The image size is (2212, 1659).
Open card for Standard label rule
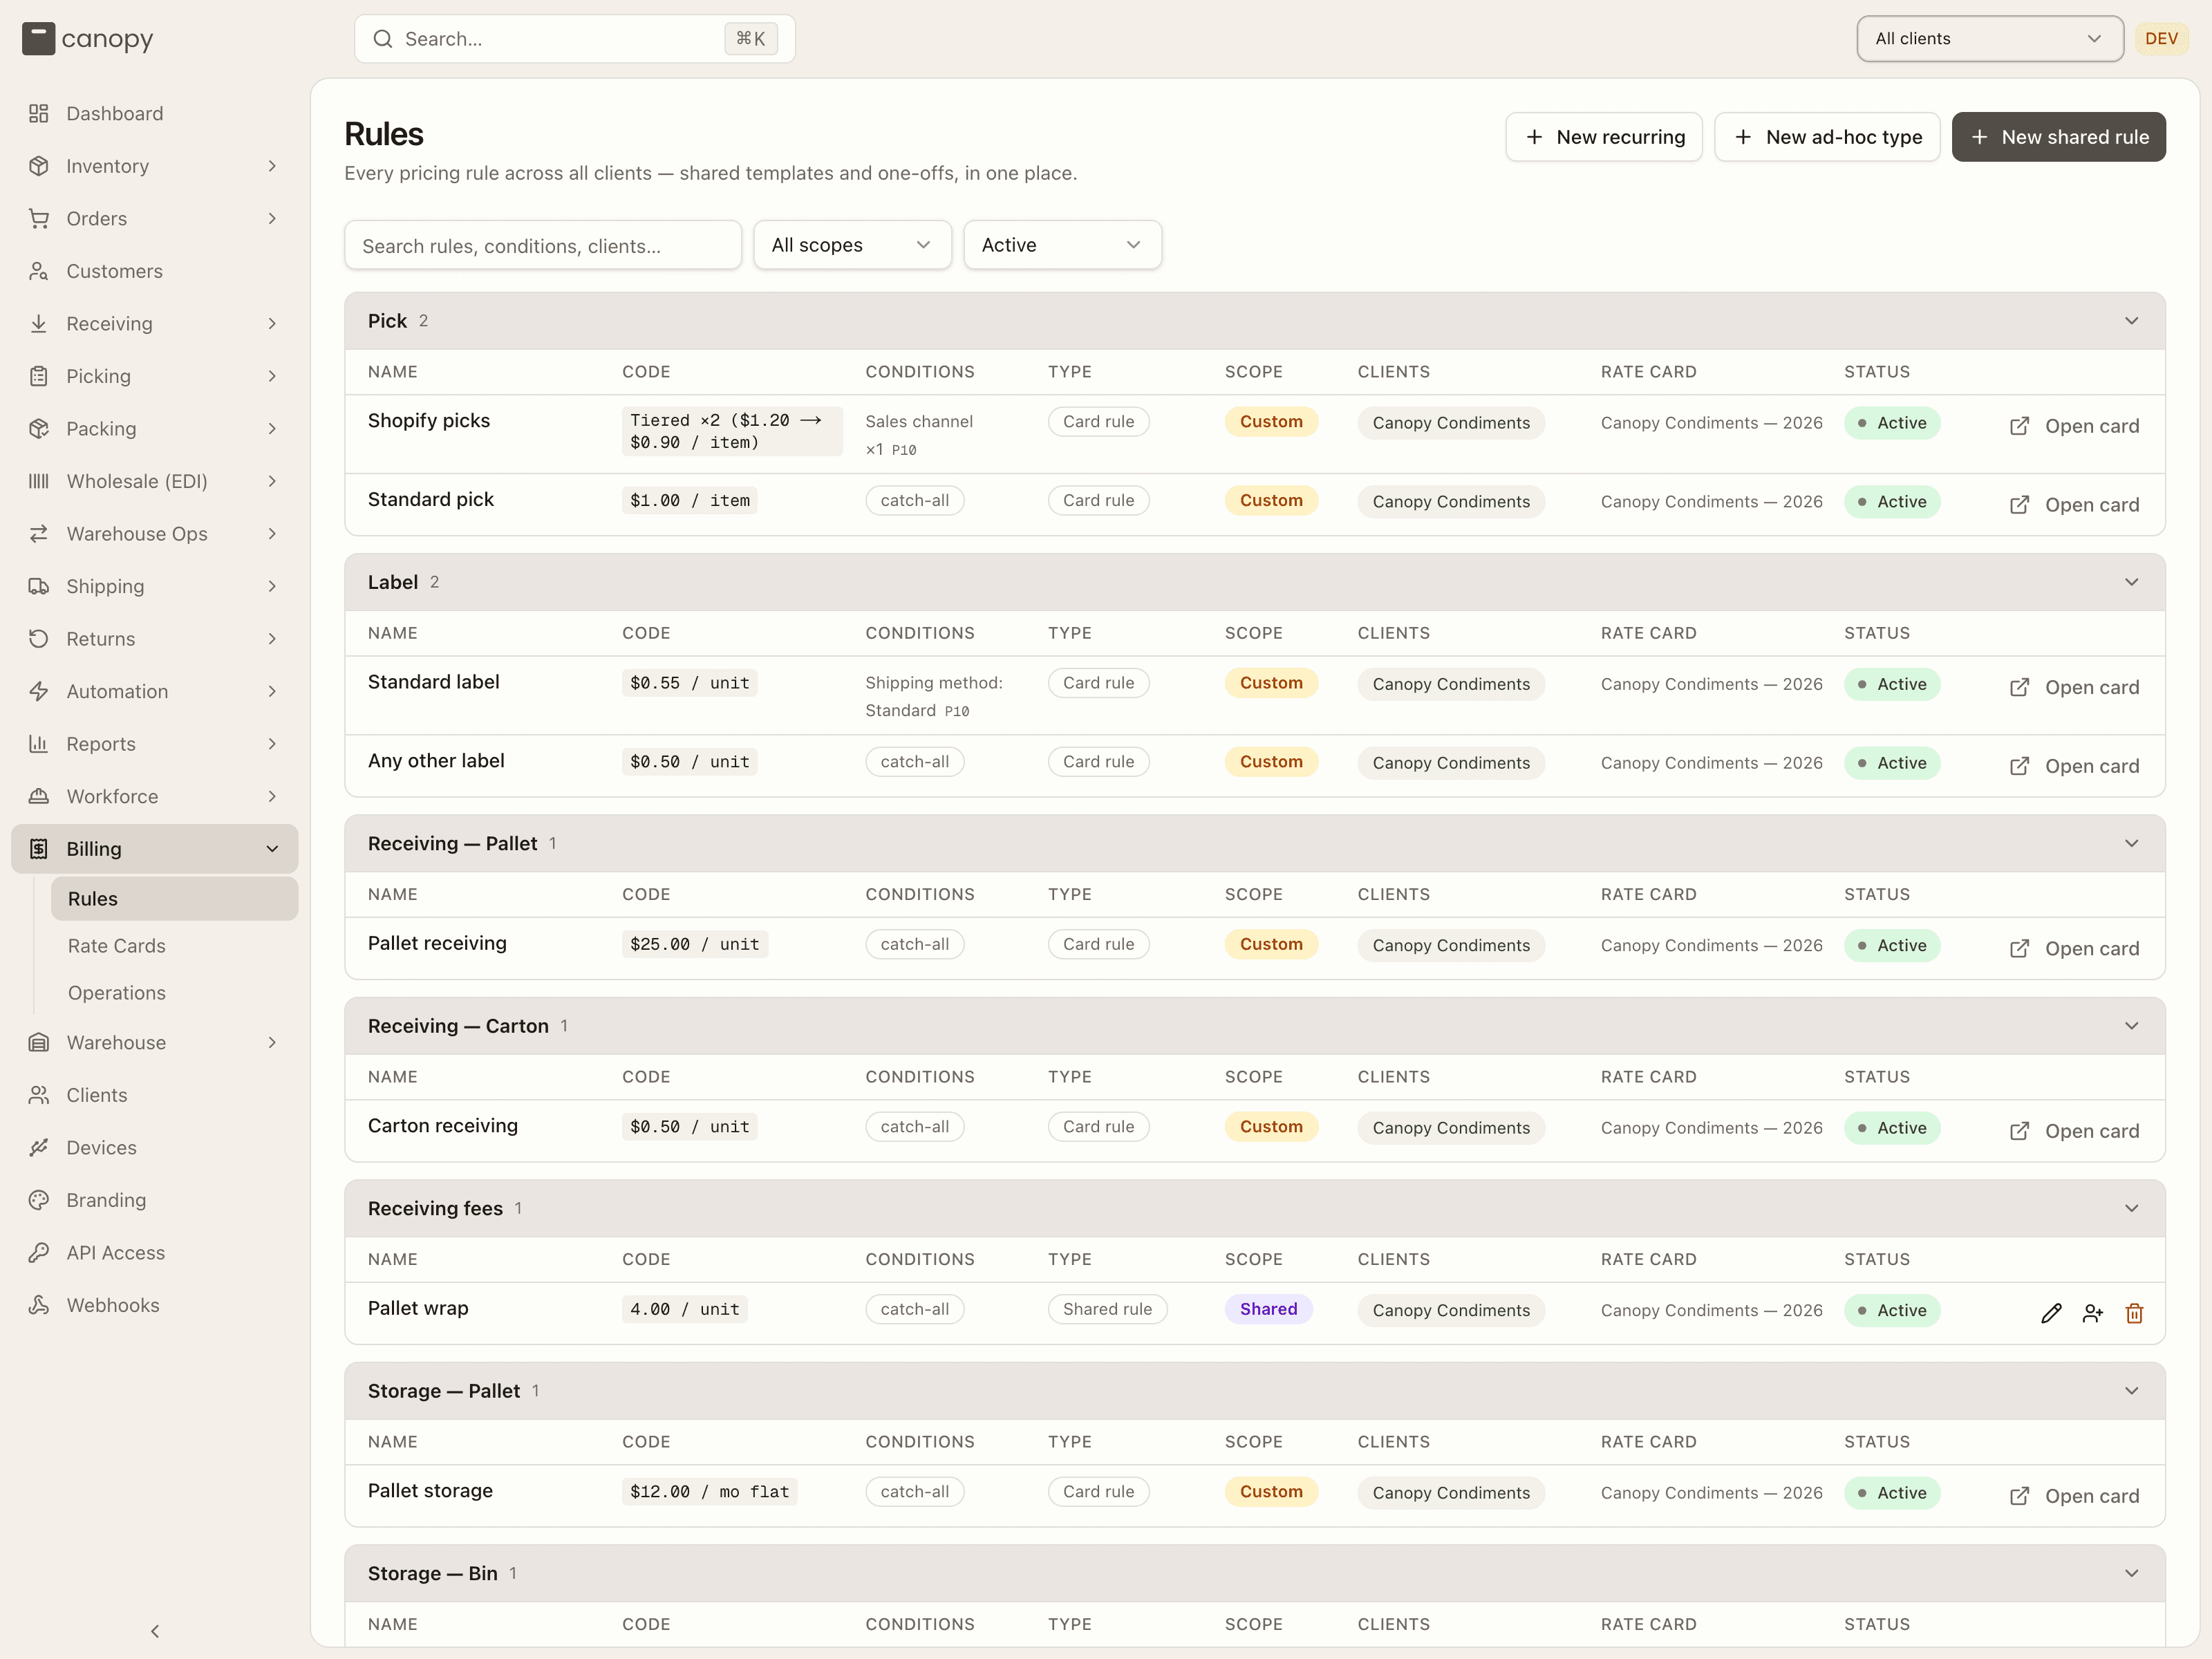pyautogui.click(x=2074, y=687)
